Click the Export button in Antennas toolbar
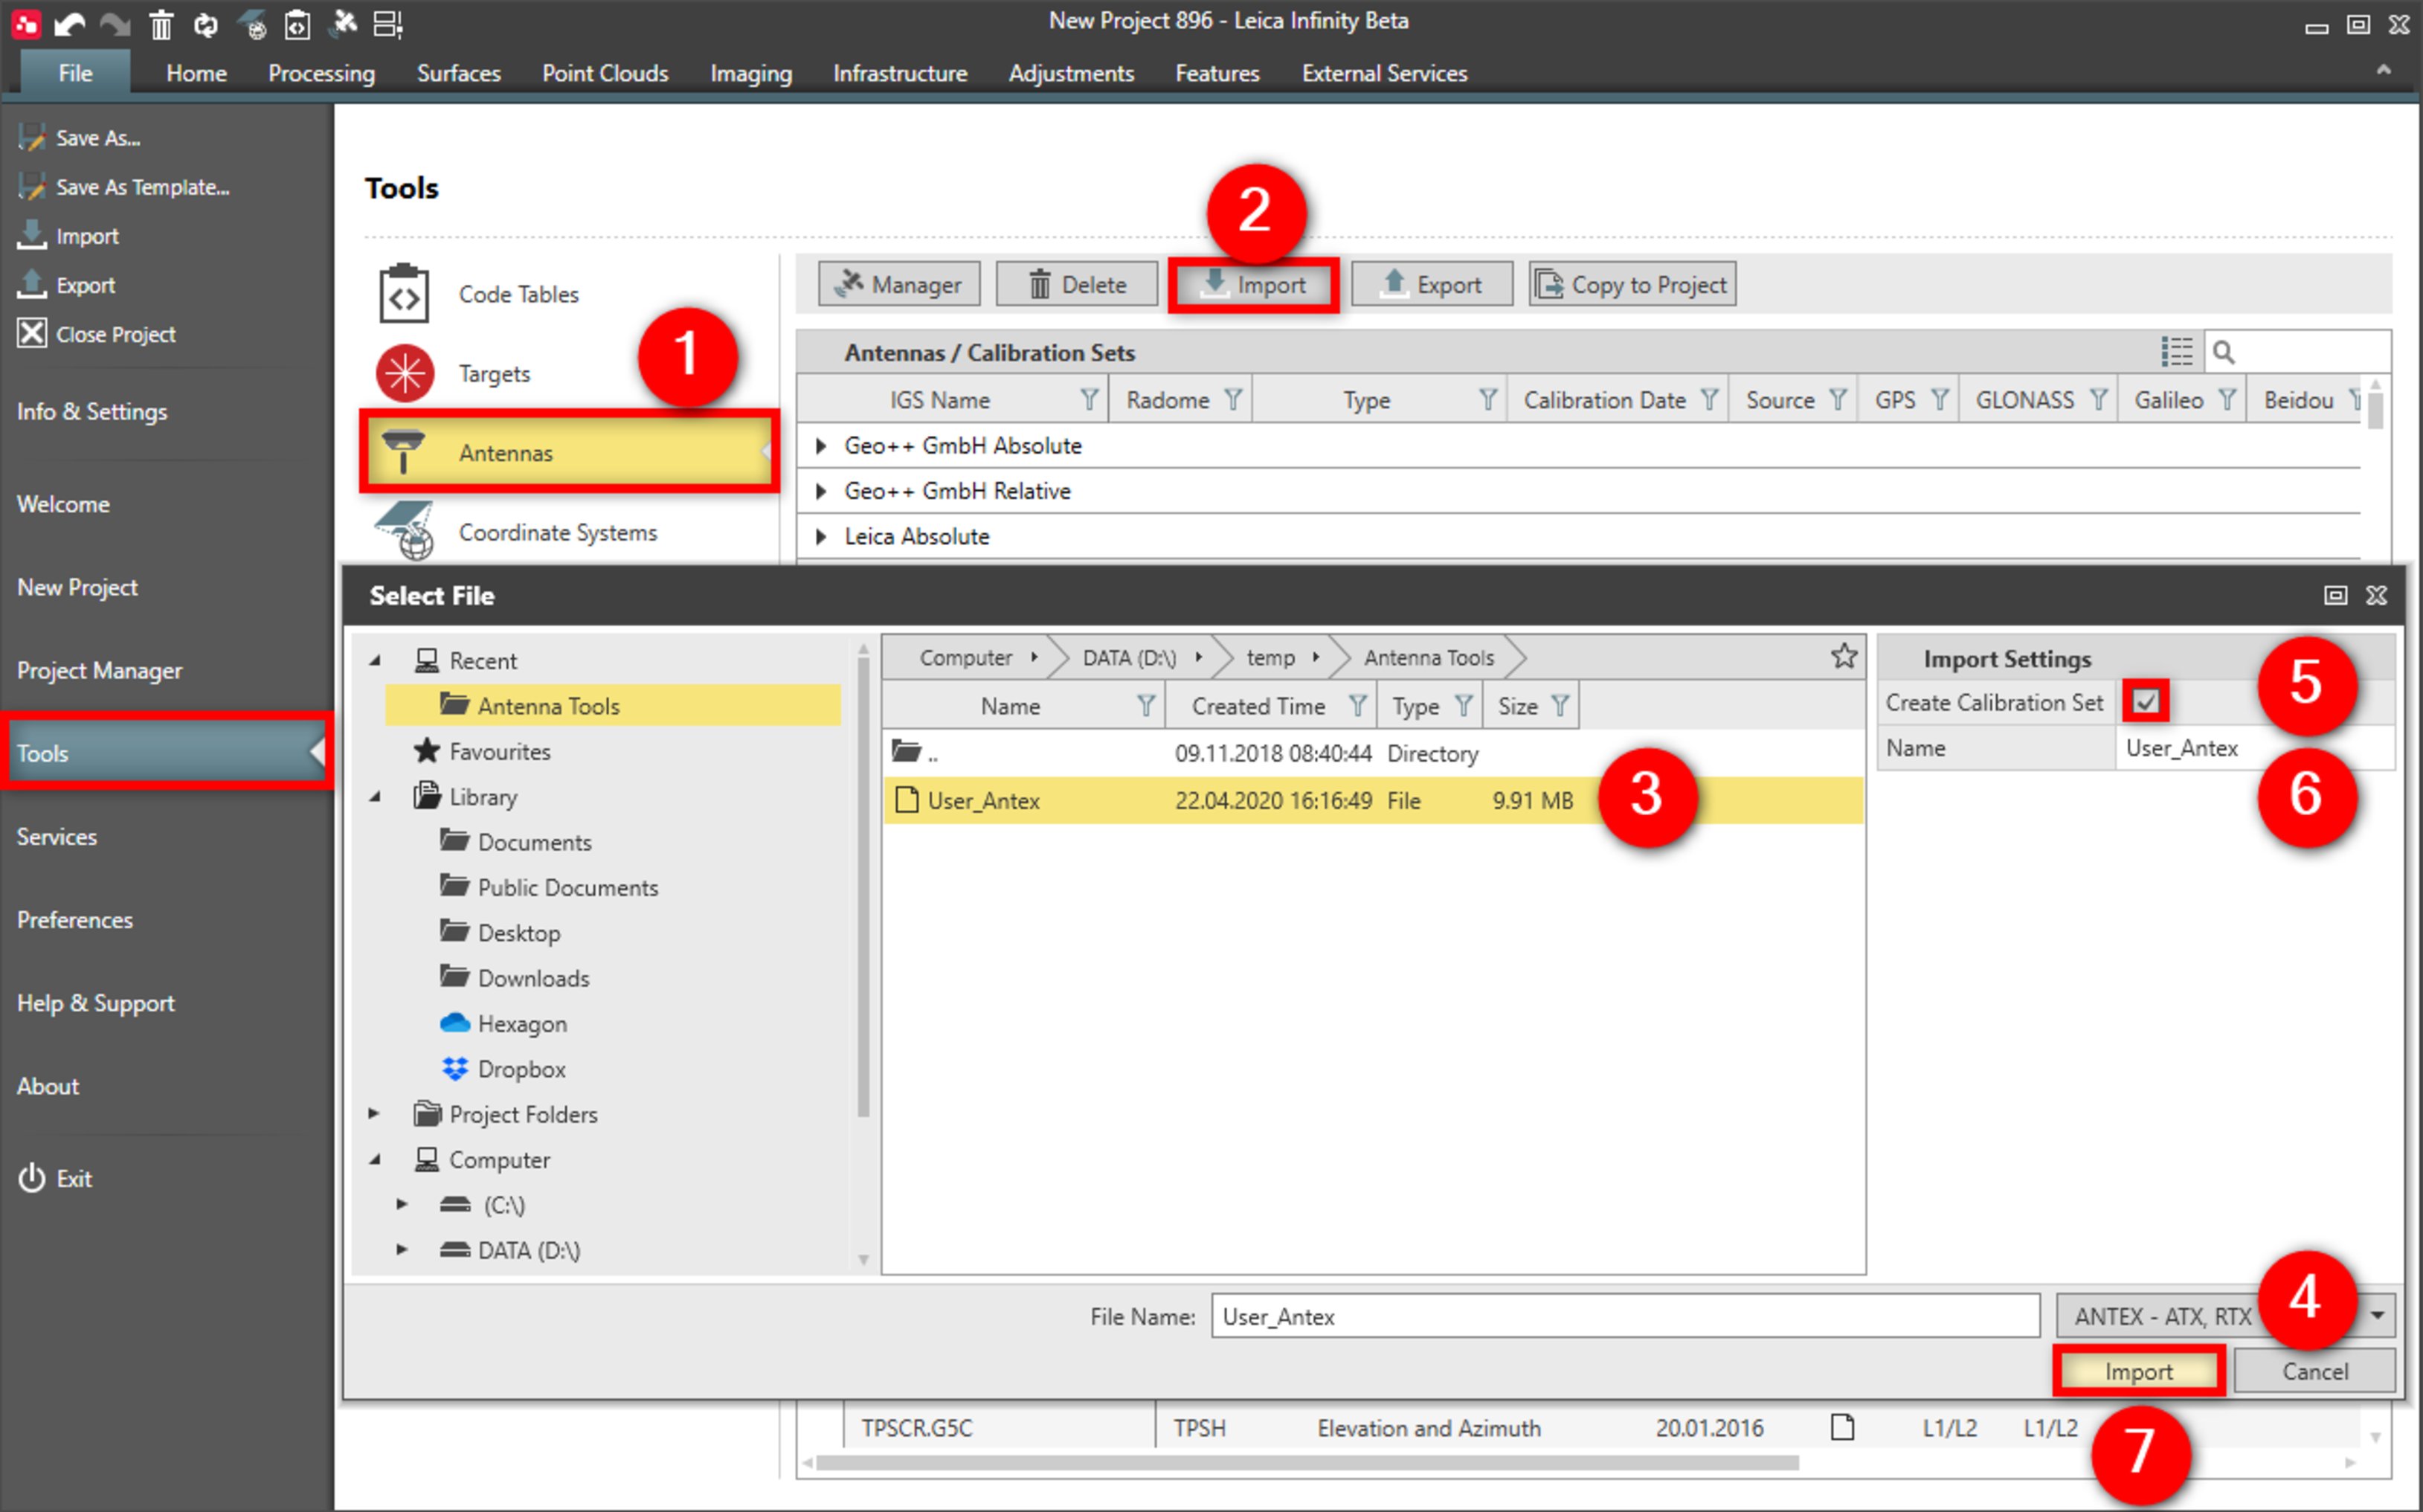Viewport: 2423px width, 1512px height. coord(1431,285)
